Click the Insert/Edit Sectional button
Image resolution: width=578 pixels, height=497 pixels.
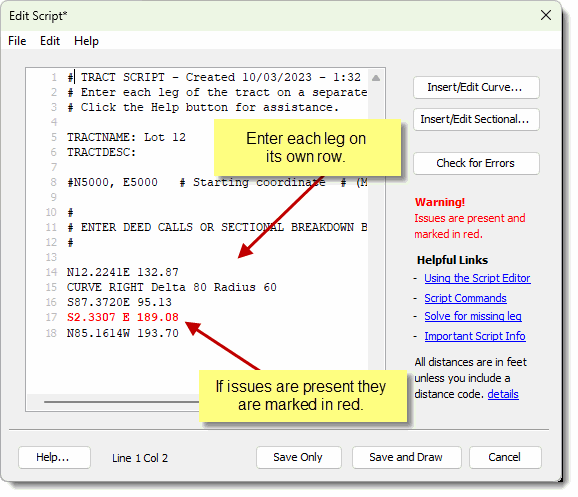(x=476, y=119)
